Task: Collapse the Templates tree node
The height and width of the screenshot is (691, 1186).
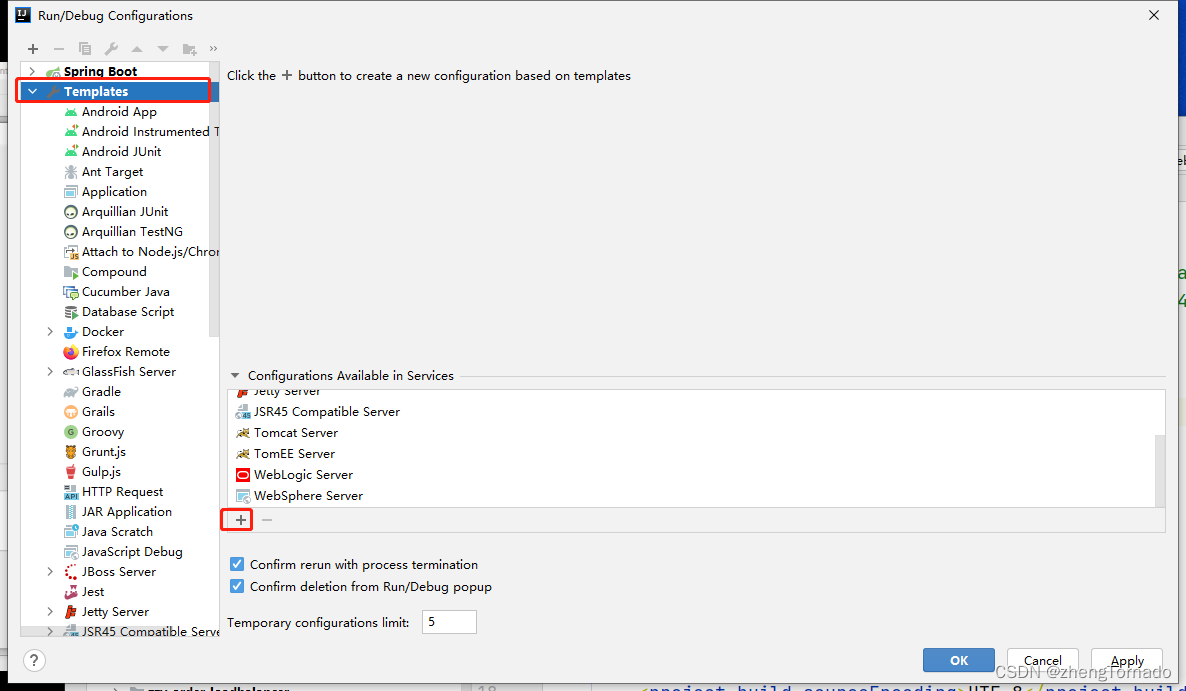Action: [x=33, y=92]
